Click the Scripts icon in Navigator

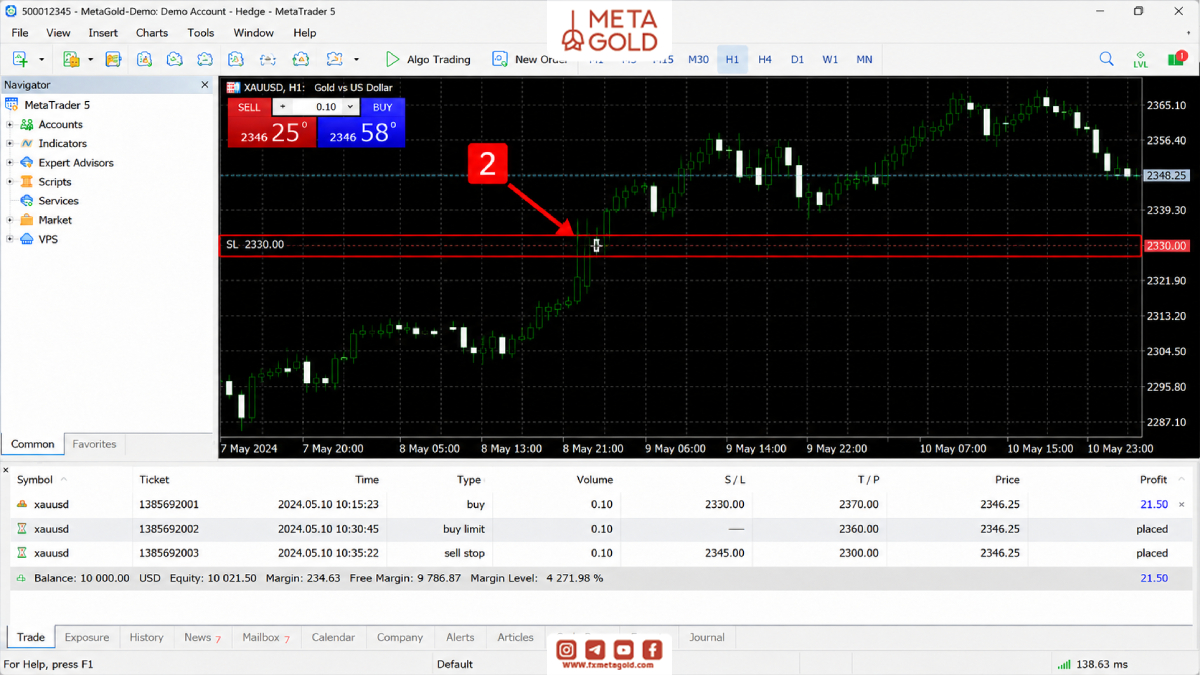27,181
